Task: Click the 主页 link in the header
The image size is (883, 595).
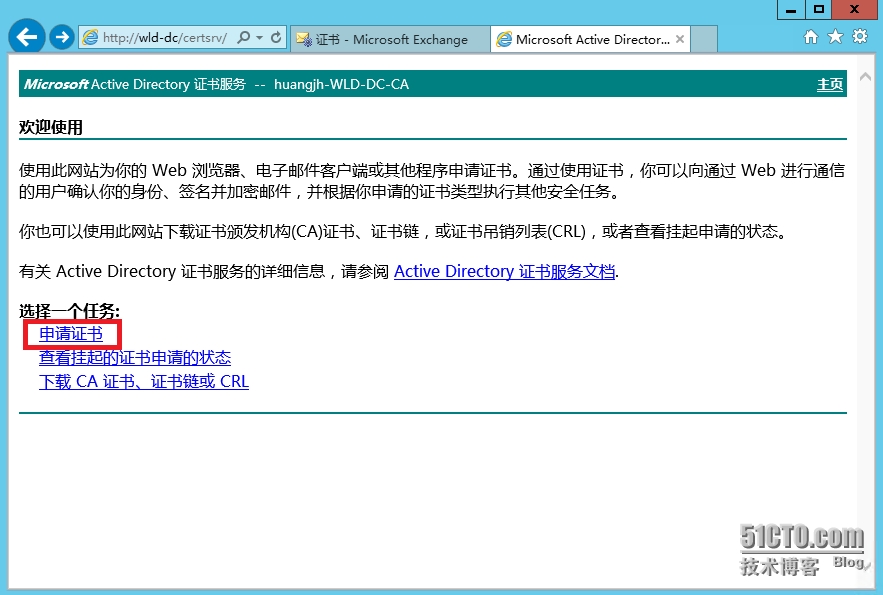Action: [830, 84]
